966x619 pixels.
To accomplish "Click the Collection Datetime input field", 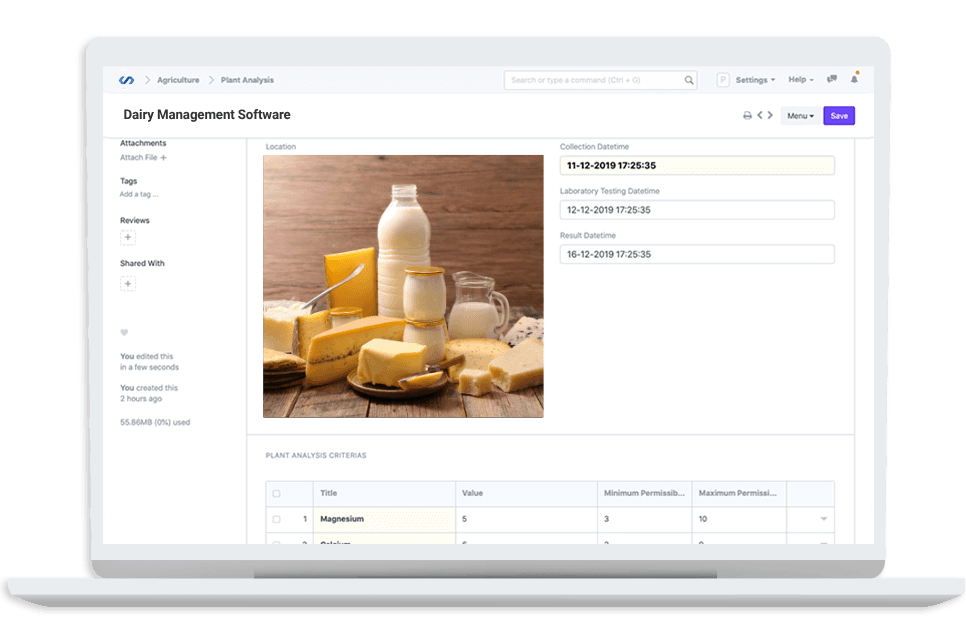I will [697, 165].
